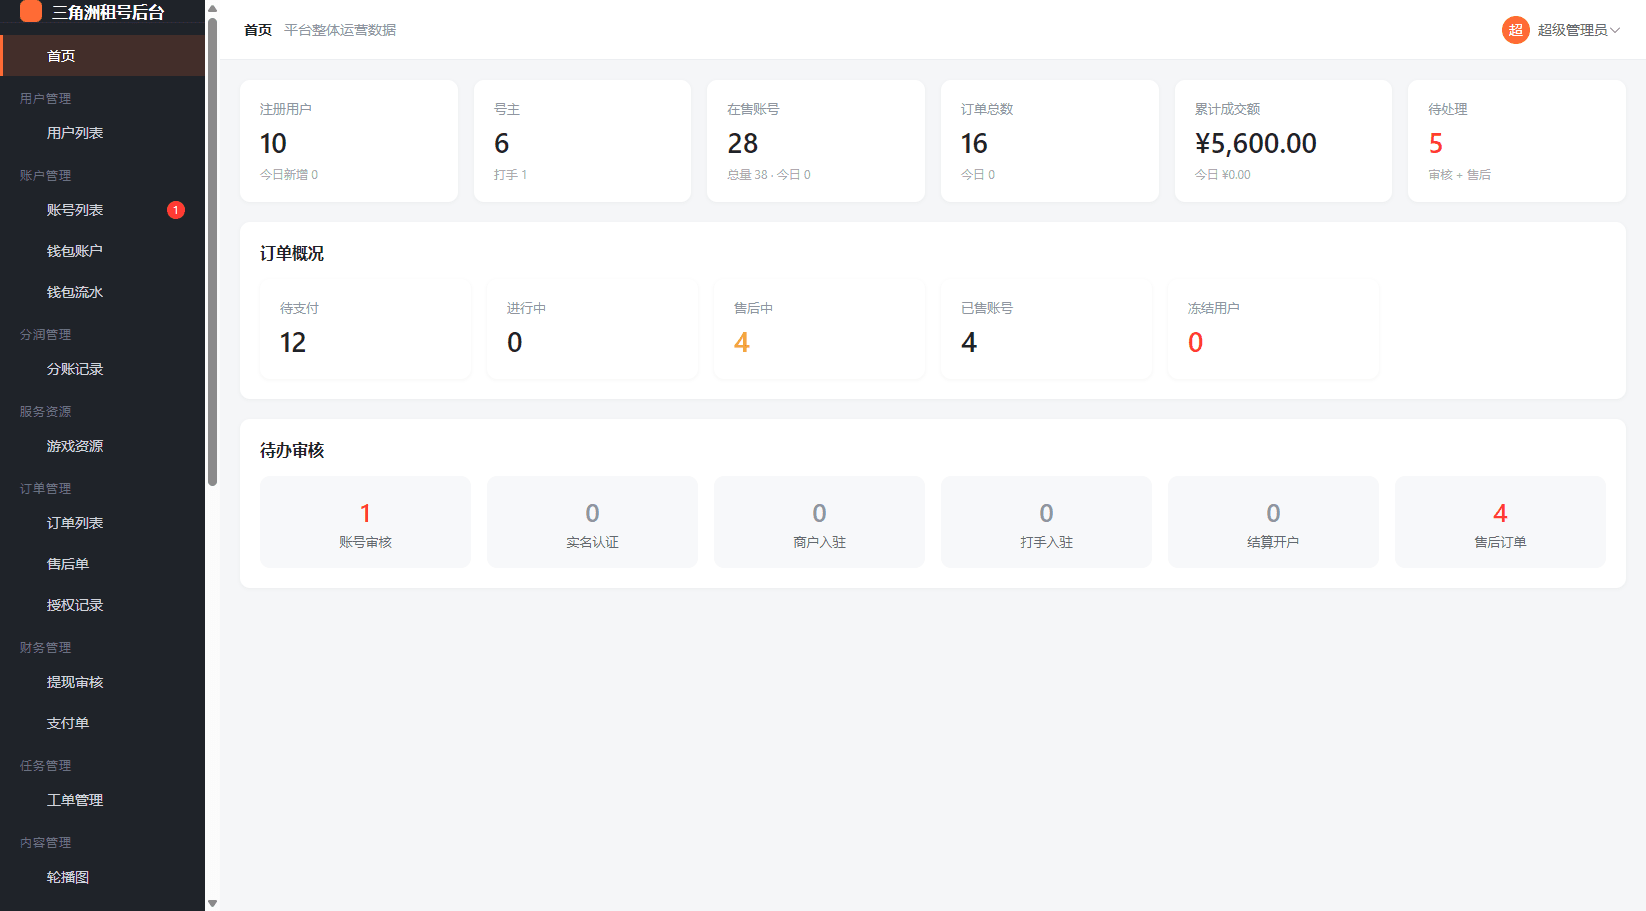Click the sidebar scrollbar down arrow

coord(212,903)
